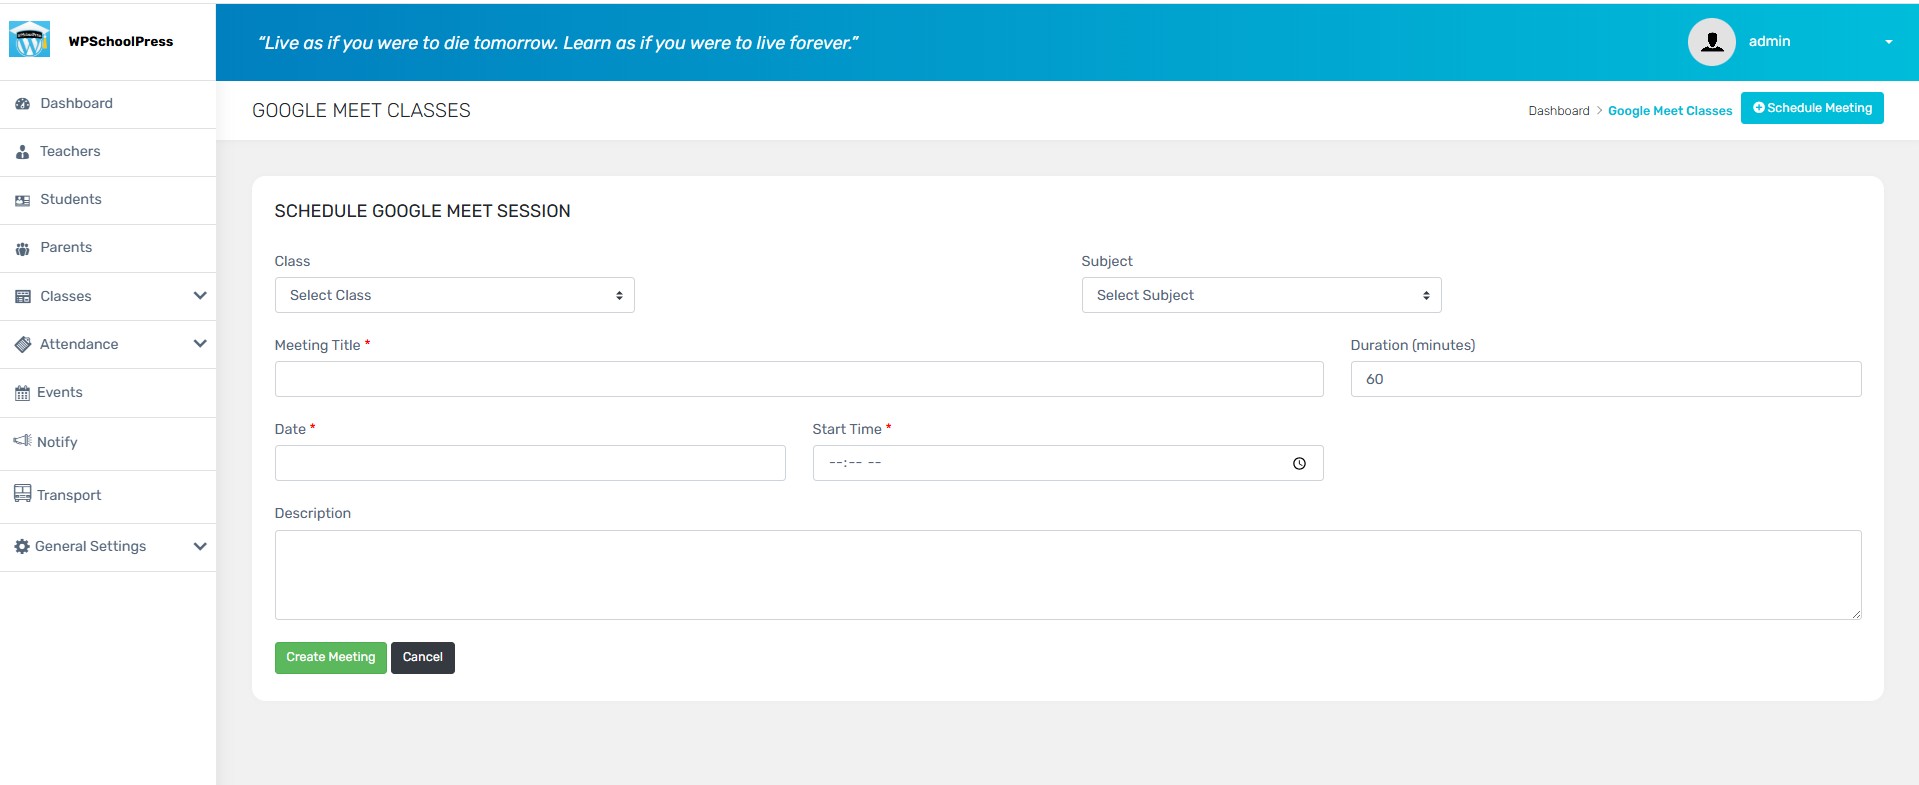Click the Notify megaphone icon
1919x785 pixels.
pos(22,440)
